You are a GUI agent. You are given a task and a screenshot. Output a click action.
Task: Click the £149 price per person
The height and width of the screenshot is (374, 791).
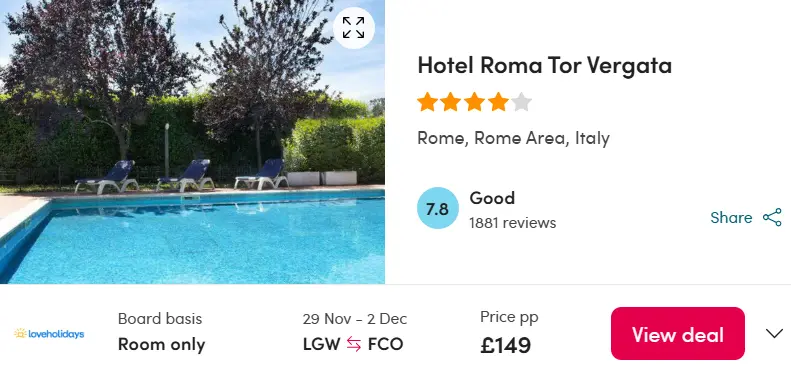click(x=505, y=346)
